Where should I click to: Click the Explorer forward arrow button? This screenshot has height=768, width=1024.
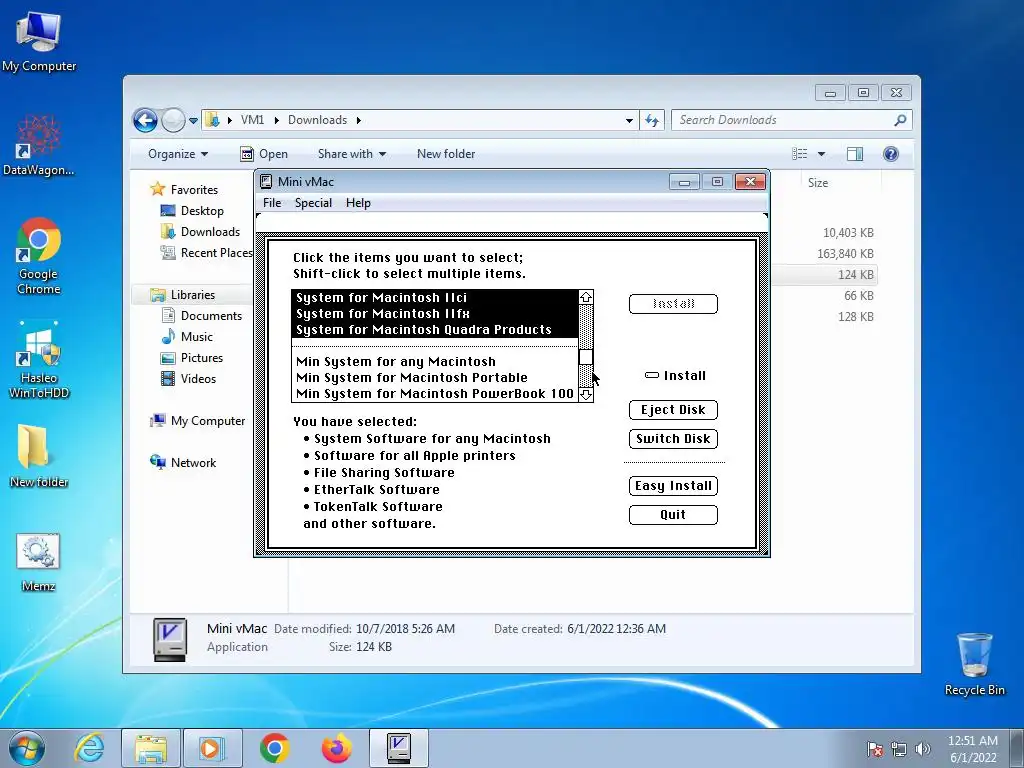click(x=173, y=120)
